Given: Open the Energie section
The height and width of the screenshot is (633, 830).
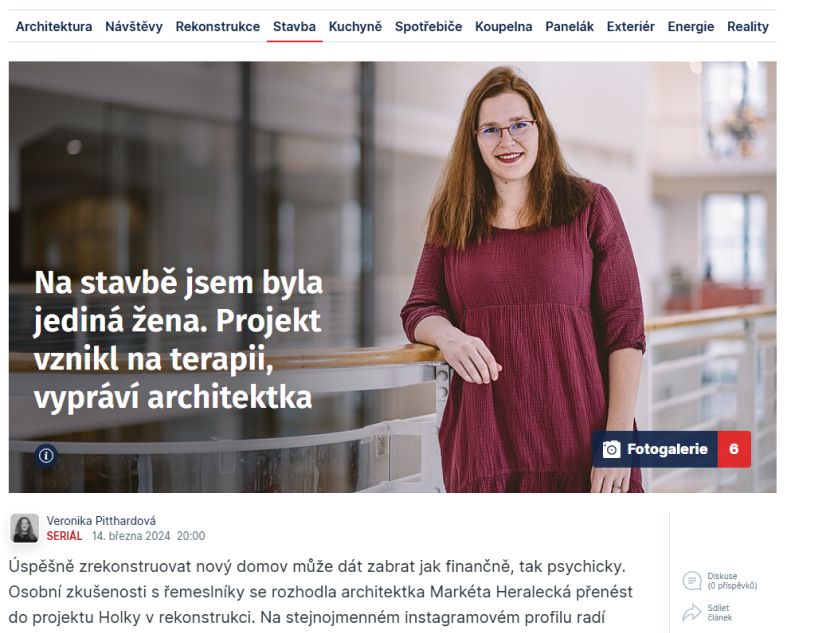Looking at the screenshot, I should click(x=691, y=26).
